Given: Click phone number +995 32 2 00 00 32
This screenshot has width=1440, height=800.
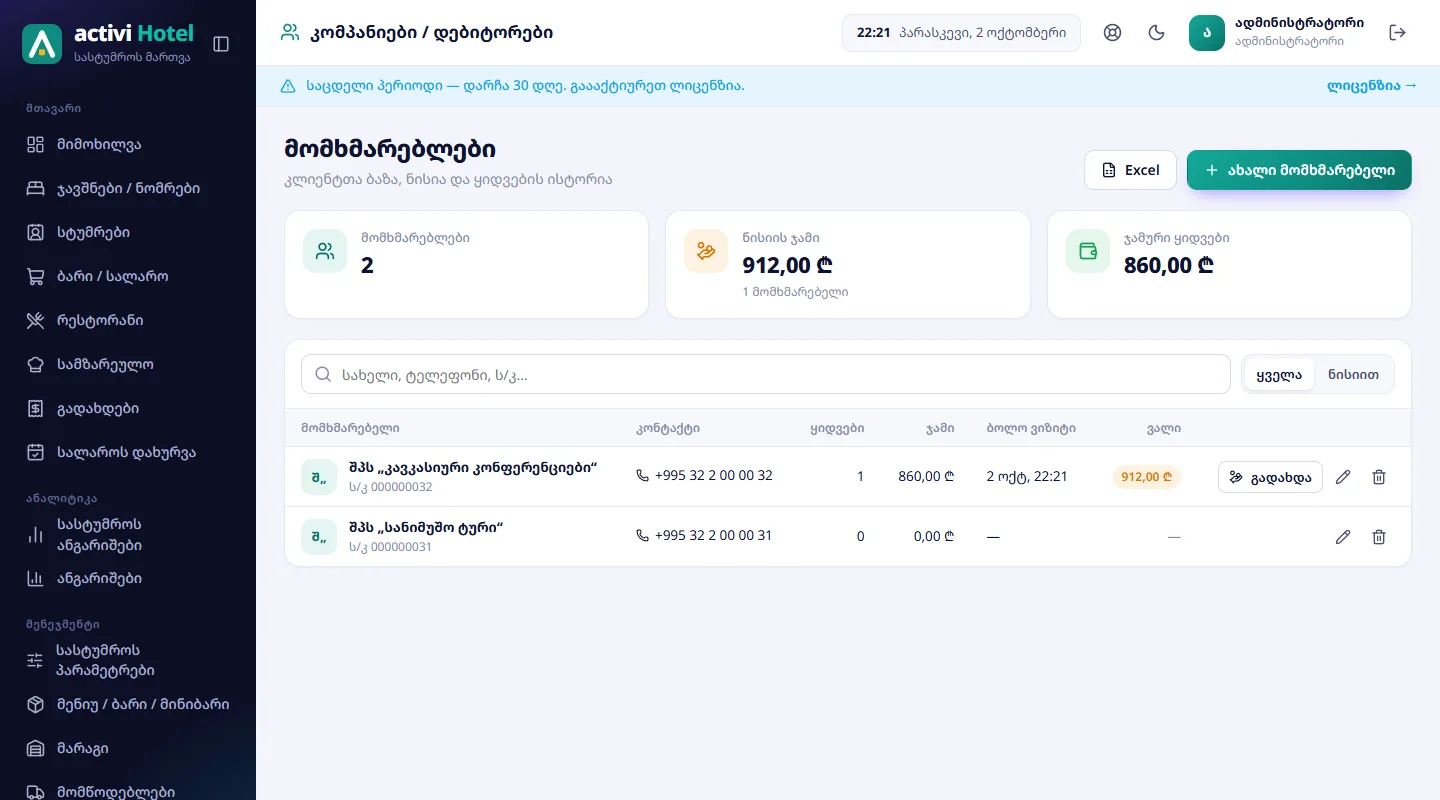Looking at the screenshot, I should [704, 476].
